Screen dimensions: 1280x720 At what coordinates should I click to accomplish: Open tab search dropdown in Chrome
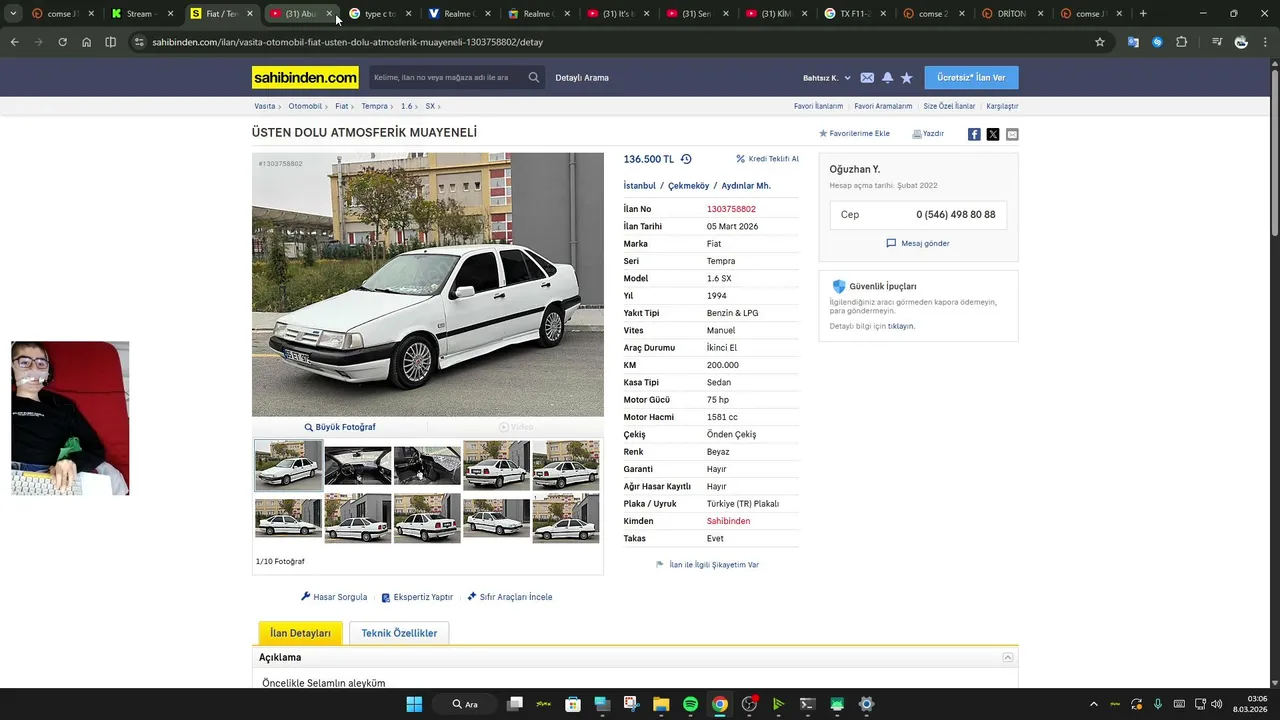[x=13, y=14]
